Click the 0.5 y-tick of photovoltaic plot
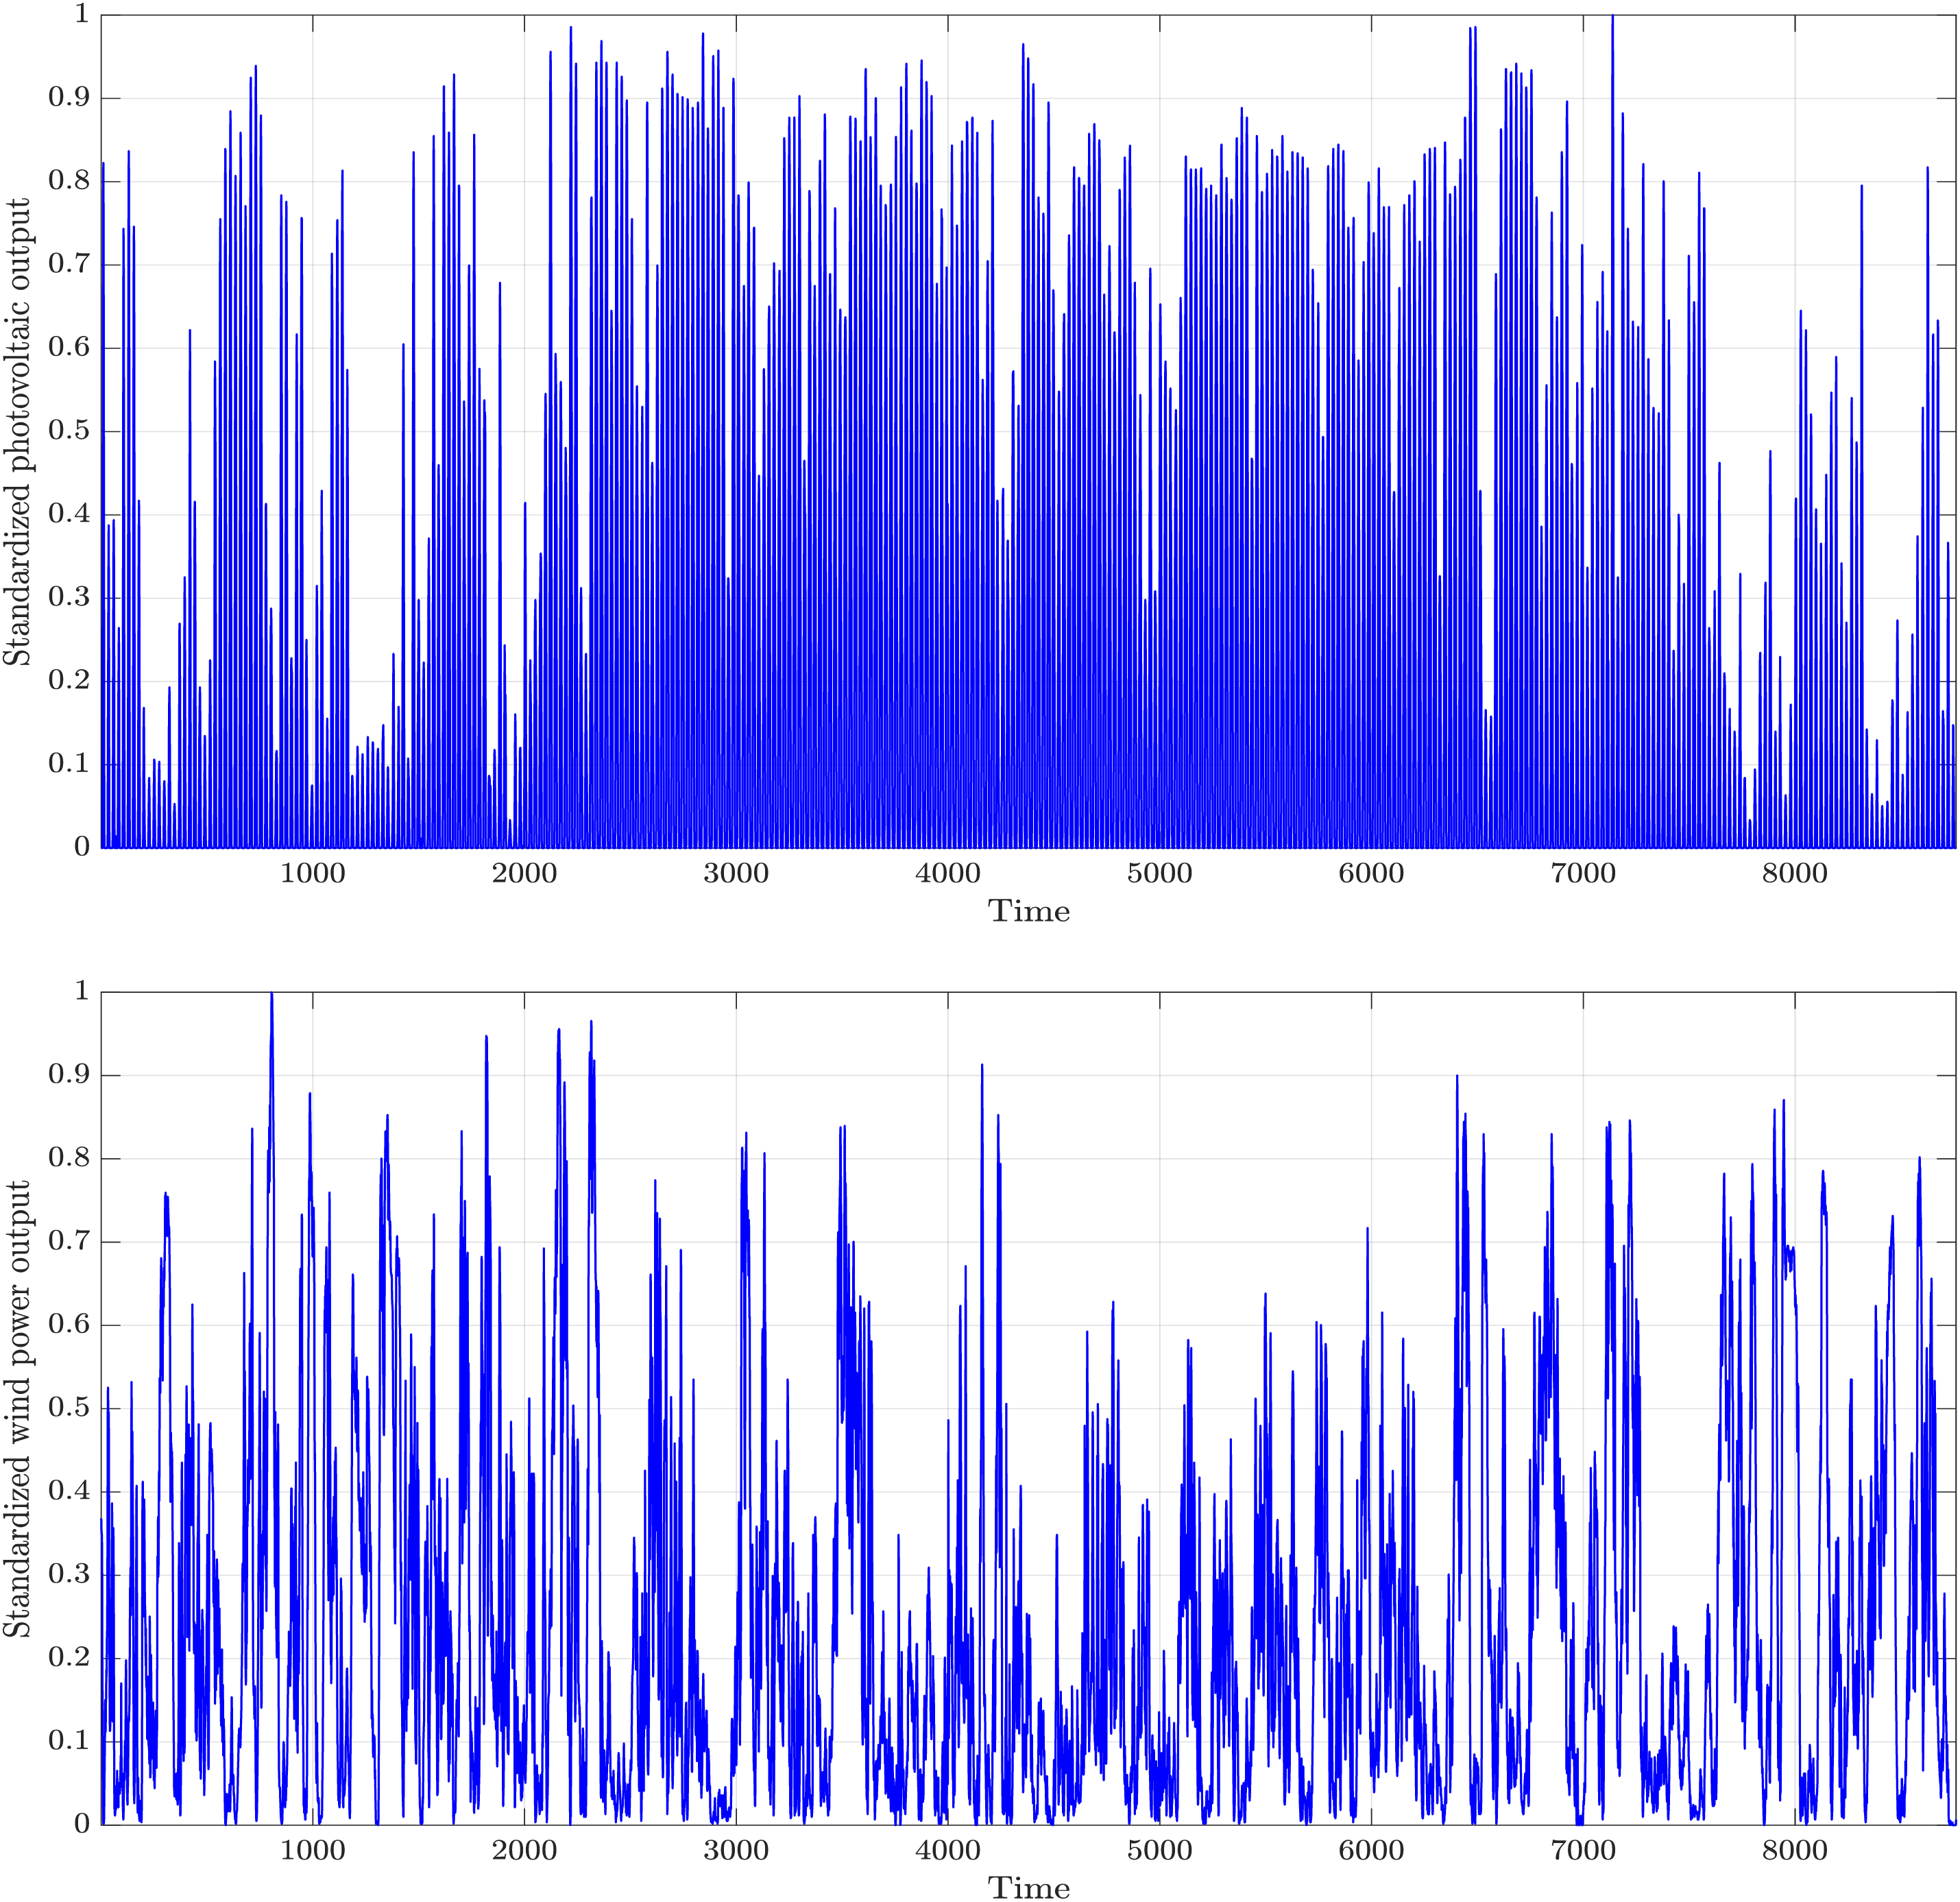1960x1902 pixels. point(68,431)
